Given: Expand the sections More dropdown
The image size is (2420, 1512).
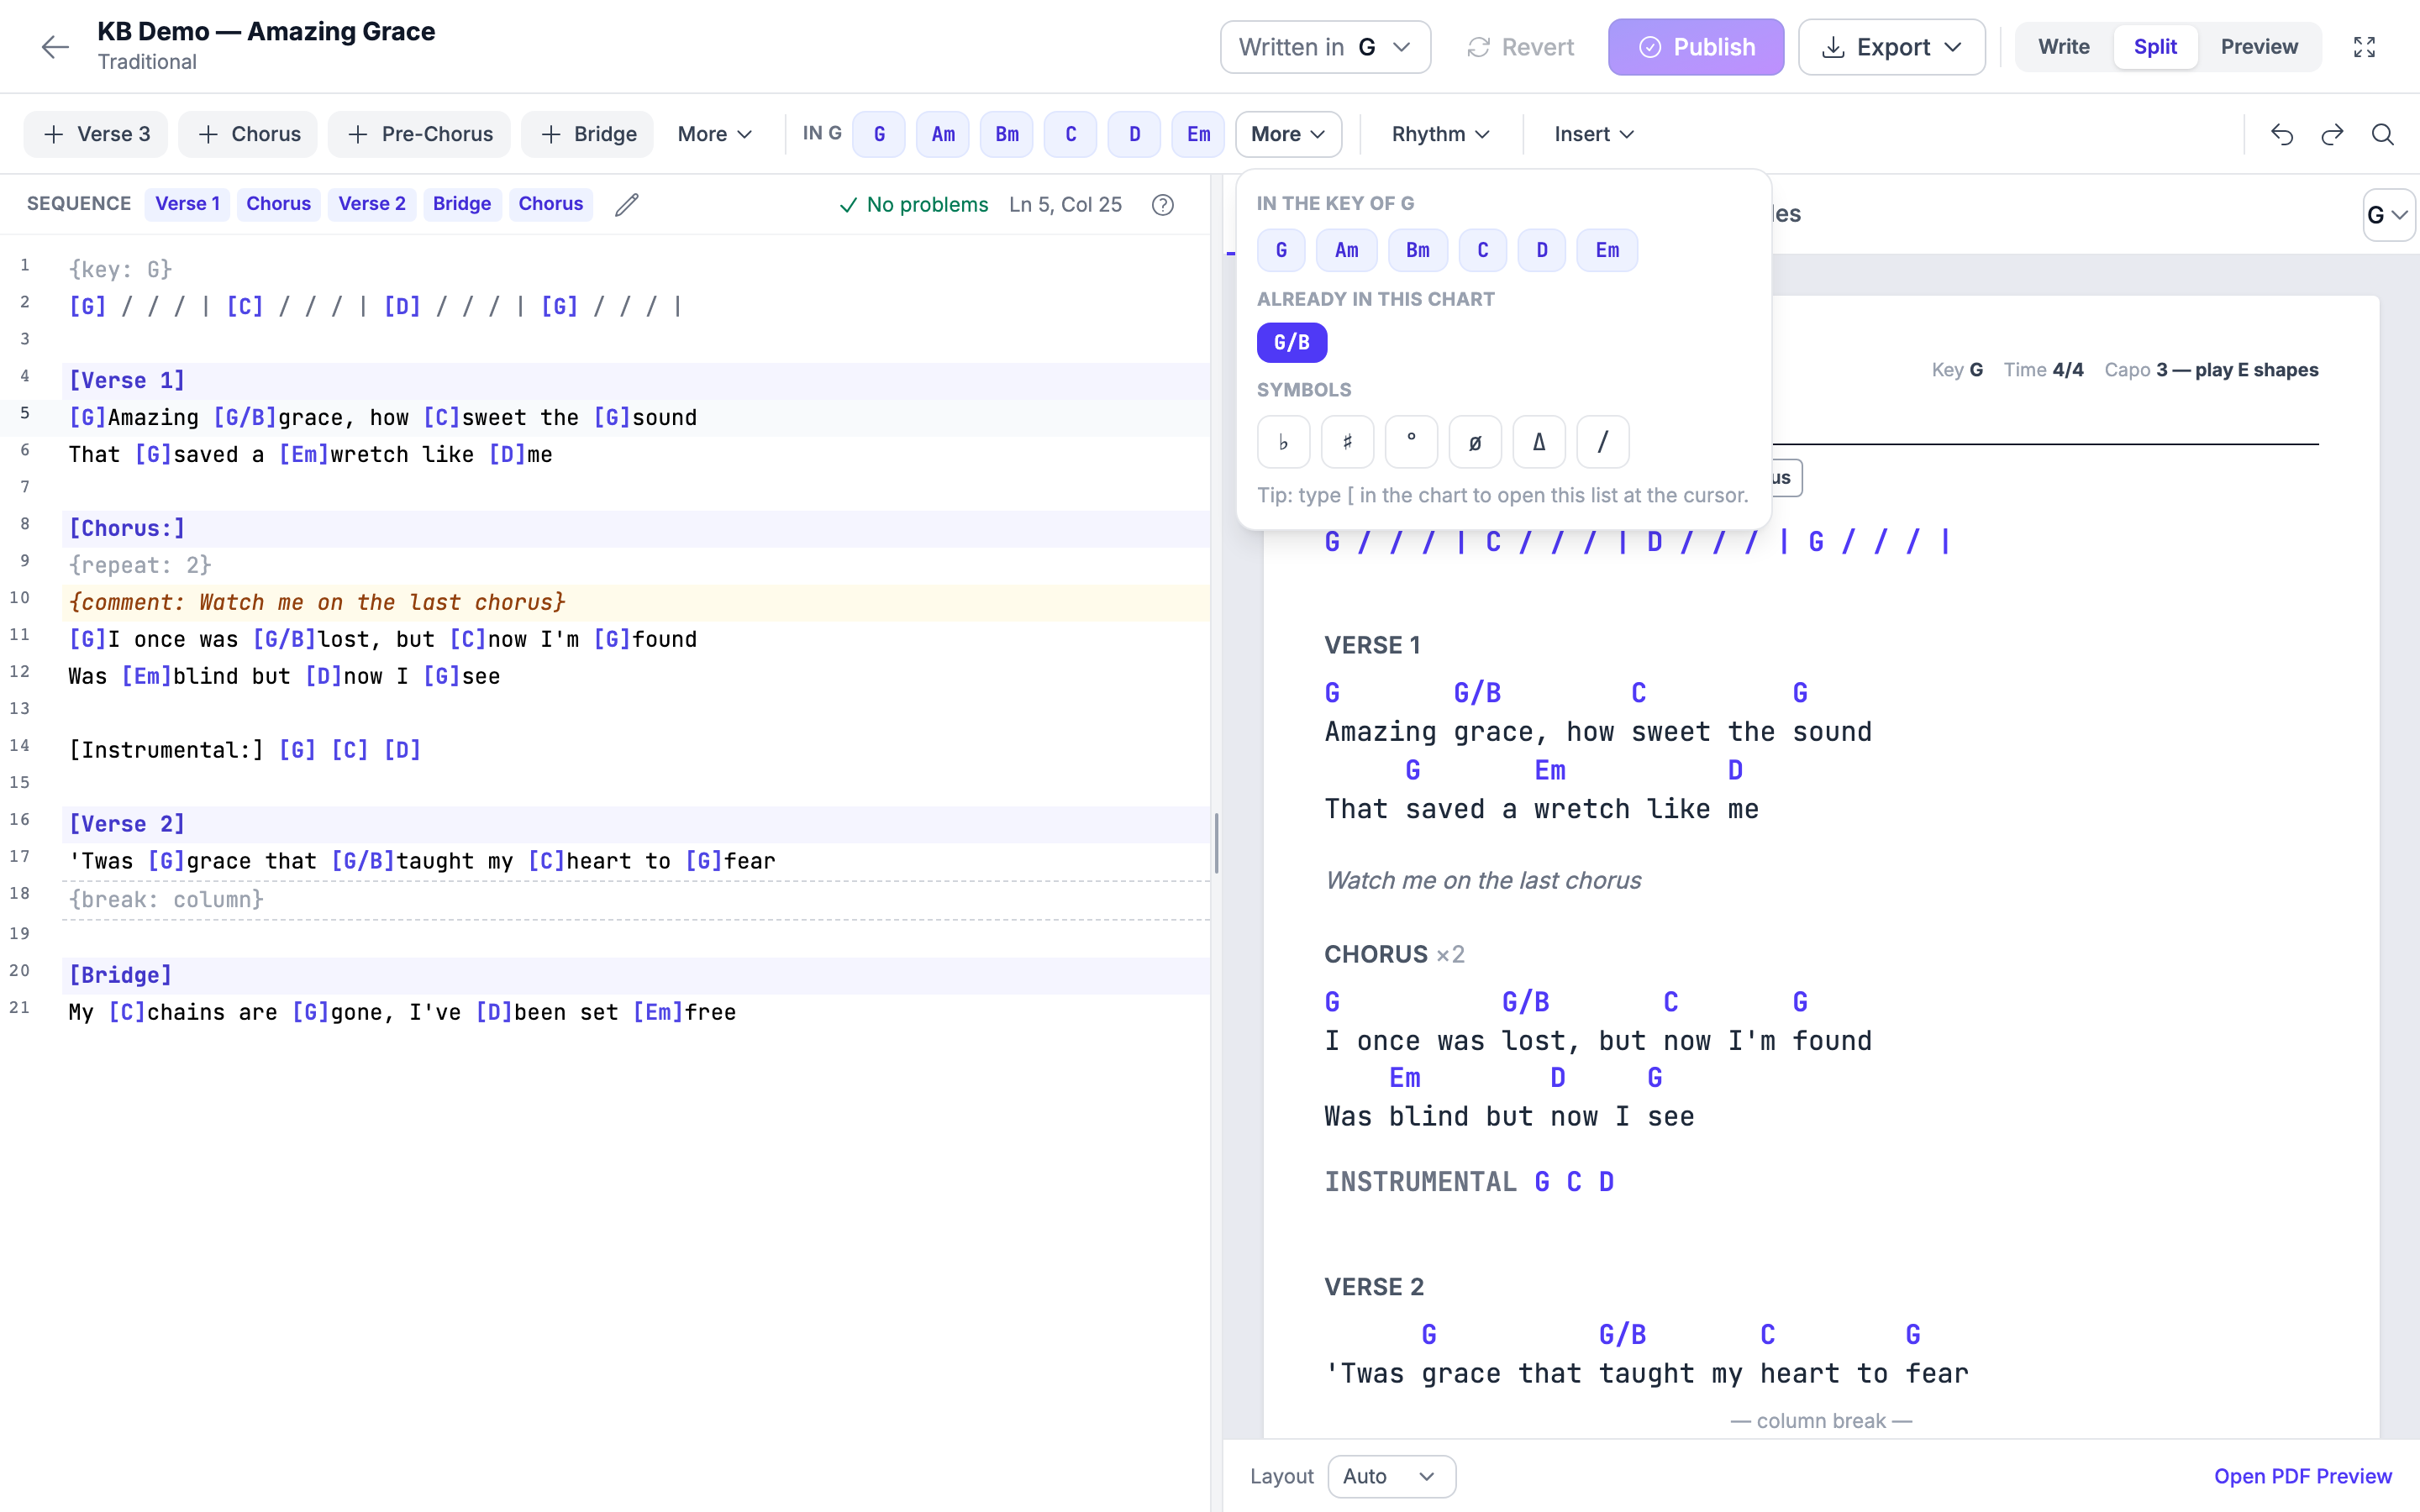Looking at the screenshot, I should tap(714, 134).
